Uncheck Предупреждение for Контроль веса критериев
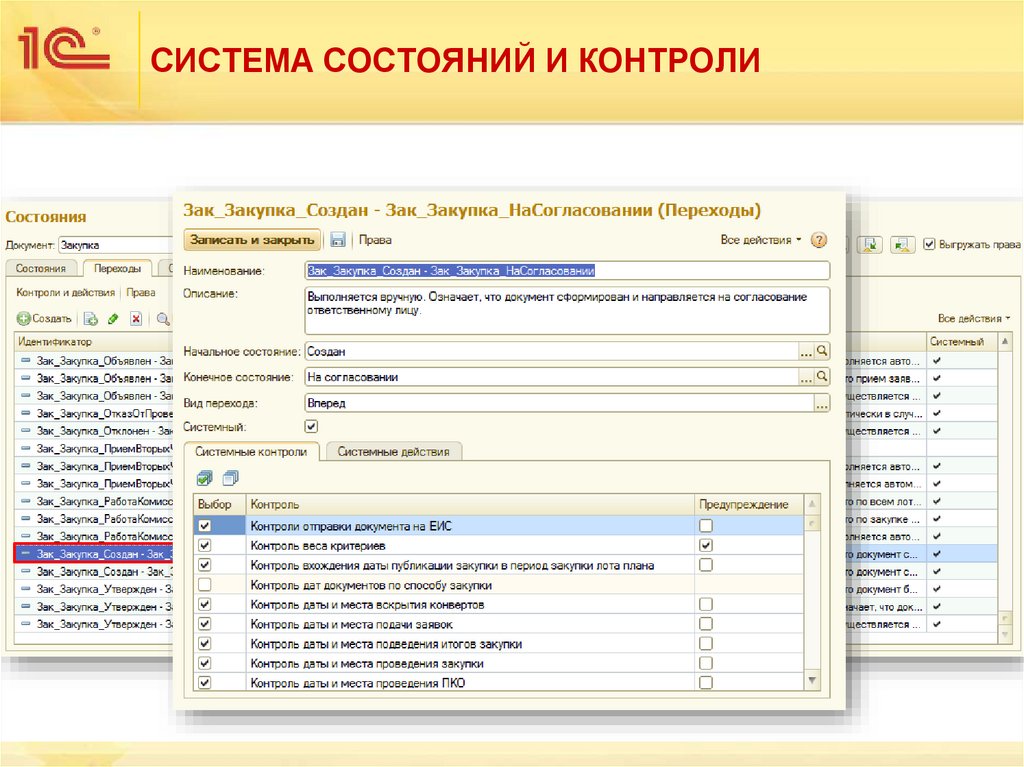This screenshot has height=767, width=1024. [x=706, y=543]
